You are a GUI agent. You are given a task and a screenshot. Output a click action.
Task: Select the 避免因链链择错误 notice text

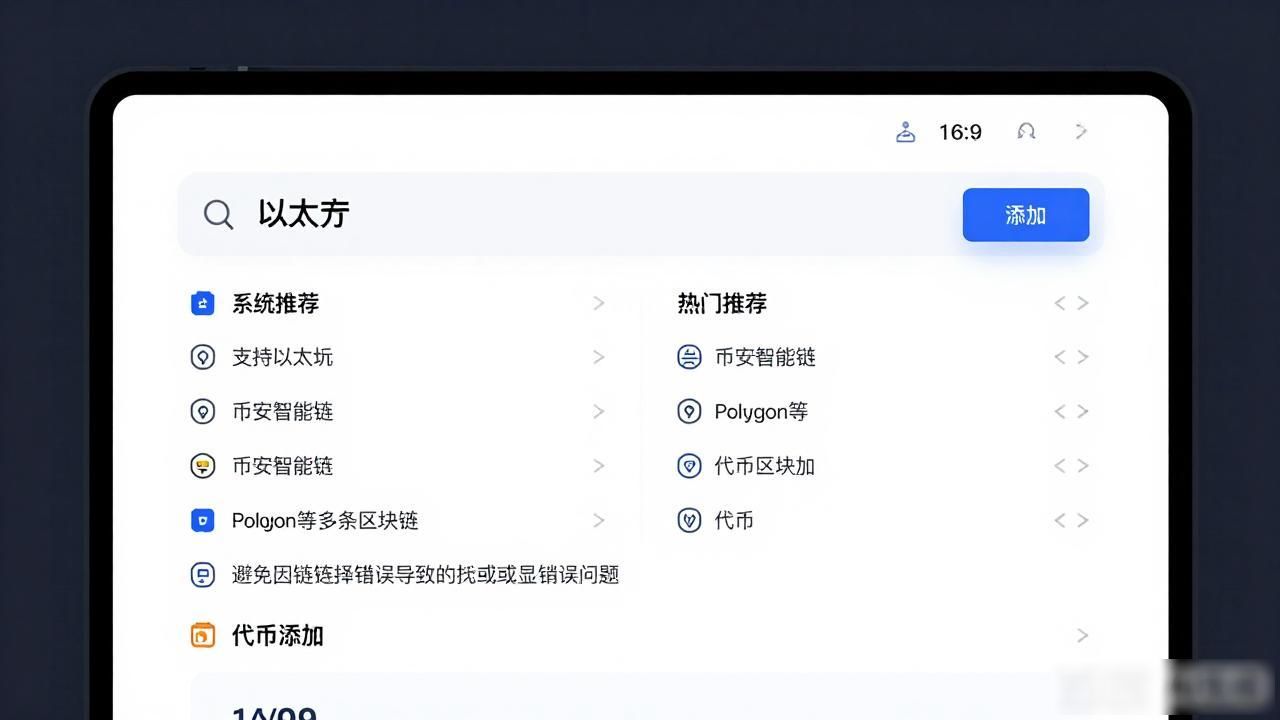426,574
